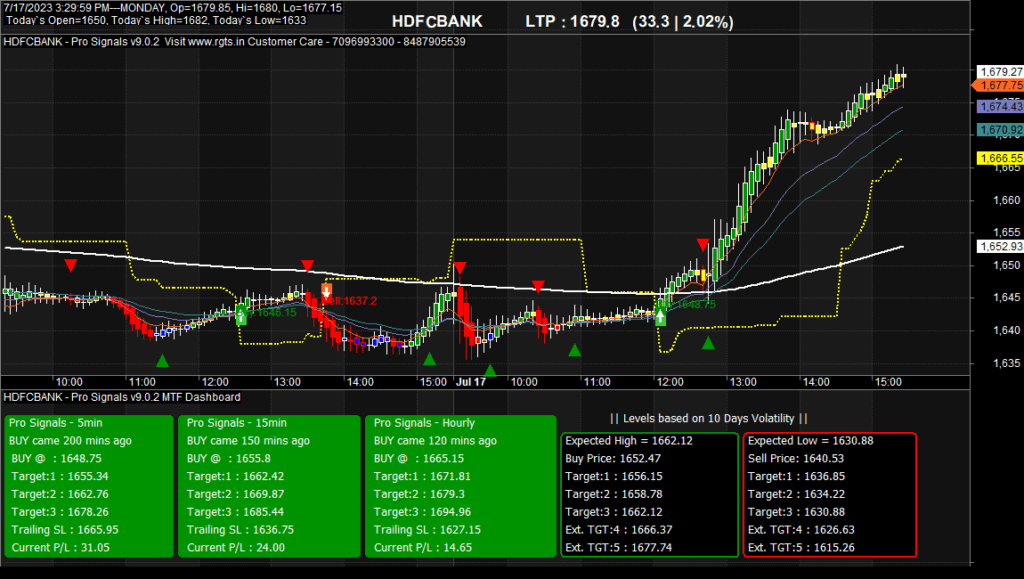Click the Target:2 : 1662.76 row
The image size is (1024, 579).
(x=59, y=494)
